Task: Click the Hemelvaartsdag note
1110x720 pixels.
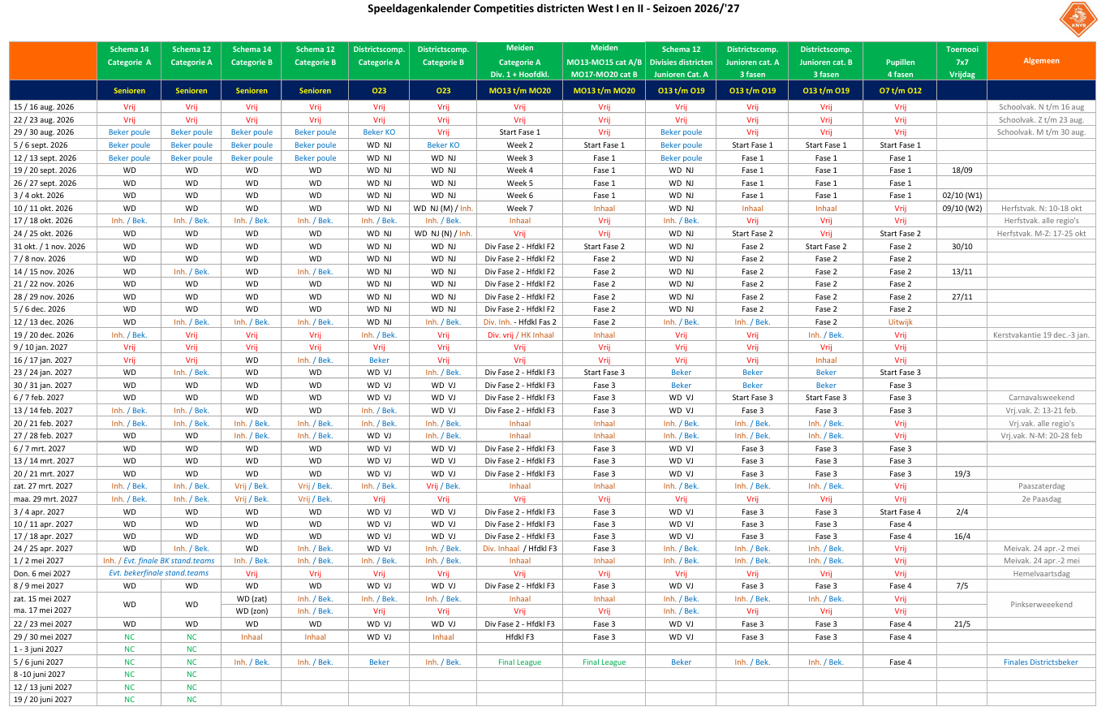Action: 1041,573
